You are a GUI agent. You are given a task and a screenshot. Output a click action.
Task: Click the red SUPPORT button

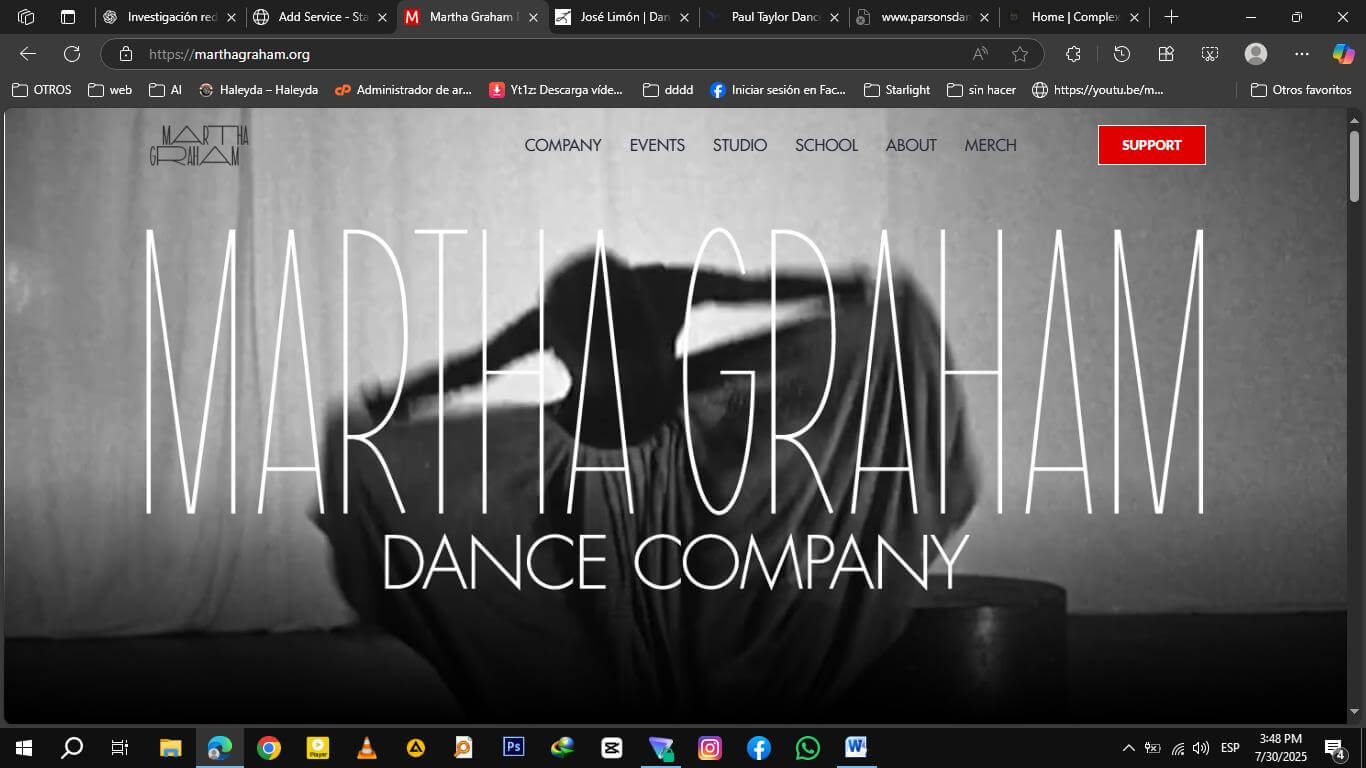(1151, 145)
